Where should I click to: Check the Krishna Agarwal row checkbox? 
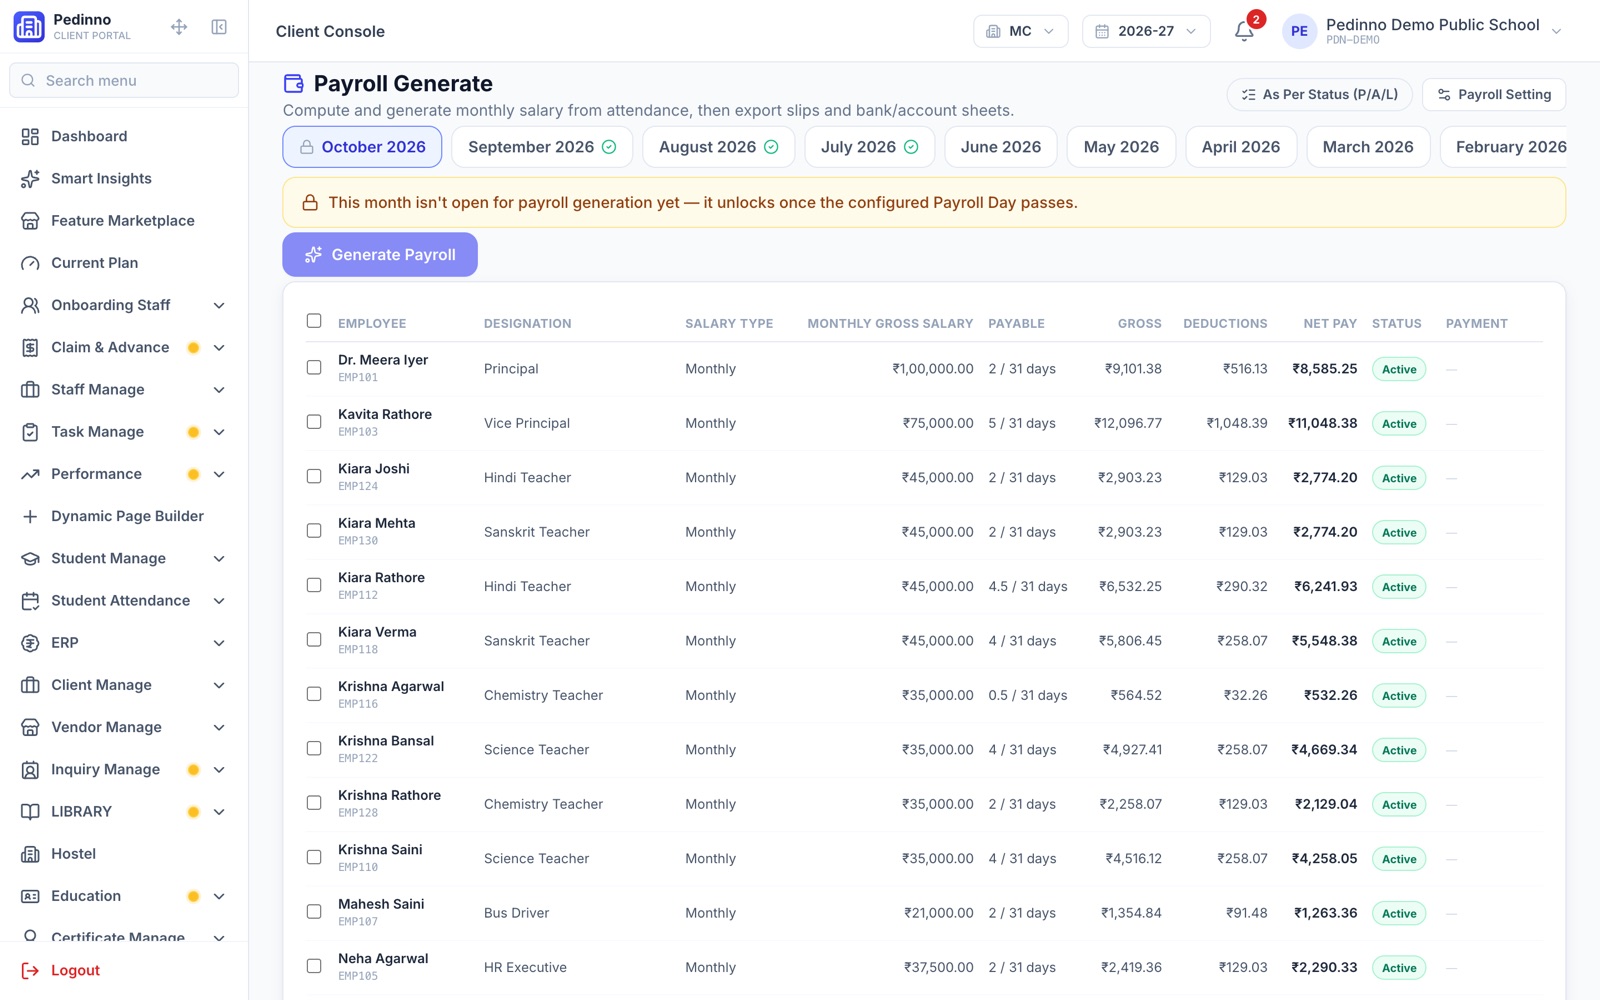314,694
